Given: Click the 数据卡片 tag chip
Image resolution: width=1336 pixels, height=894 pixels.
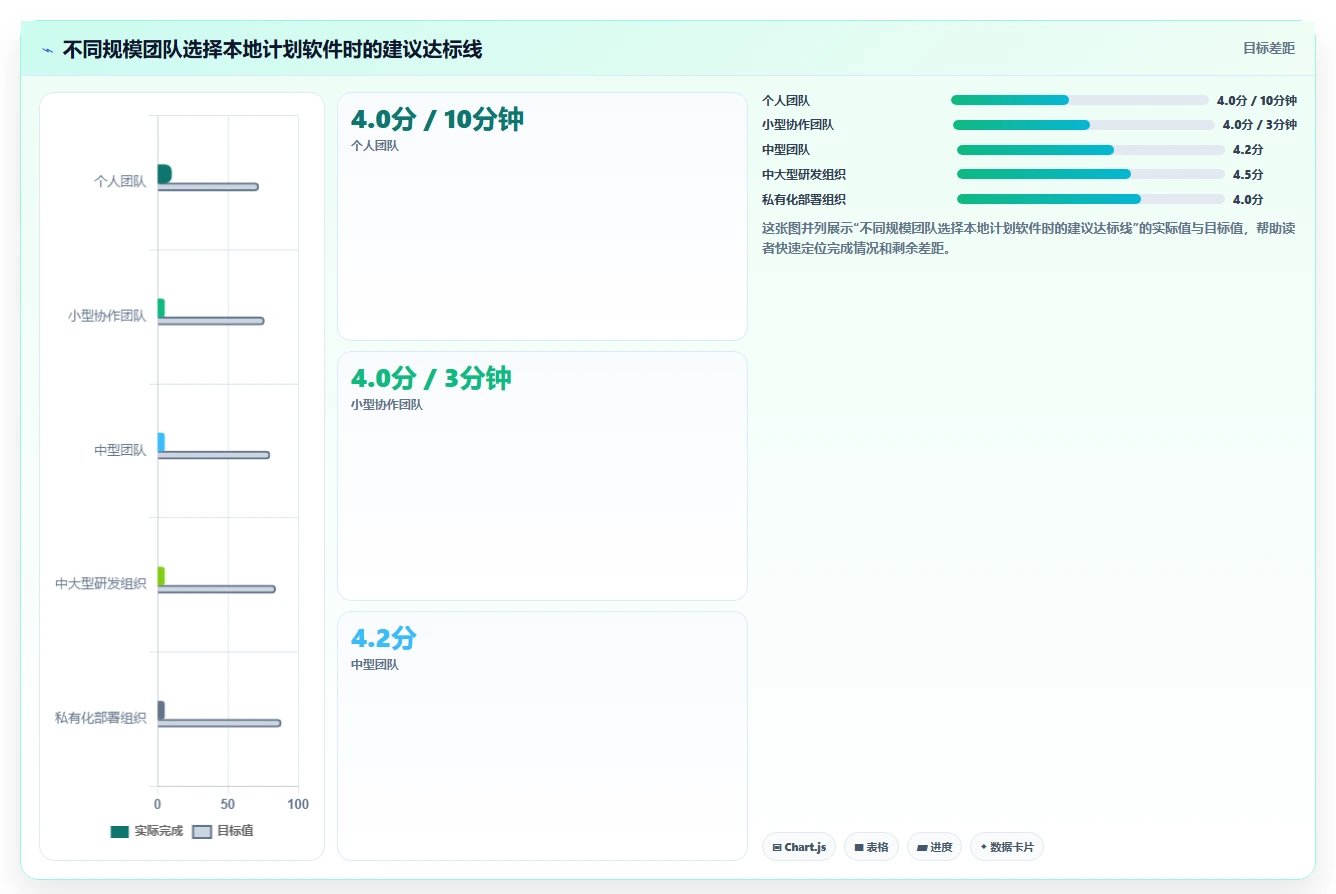Looking at the screenshot, I should [x=1007, y=847].
